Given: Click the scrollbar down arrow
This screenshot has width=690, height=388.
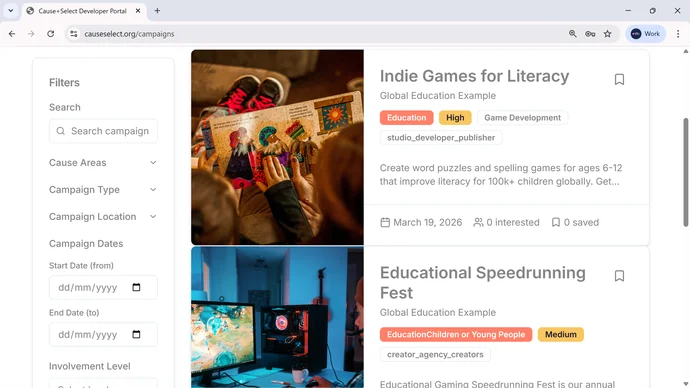Looking at the screenshot, I should (686, 384).
